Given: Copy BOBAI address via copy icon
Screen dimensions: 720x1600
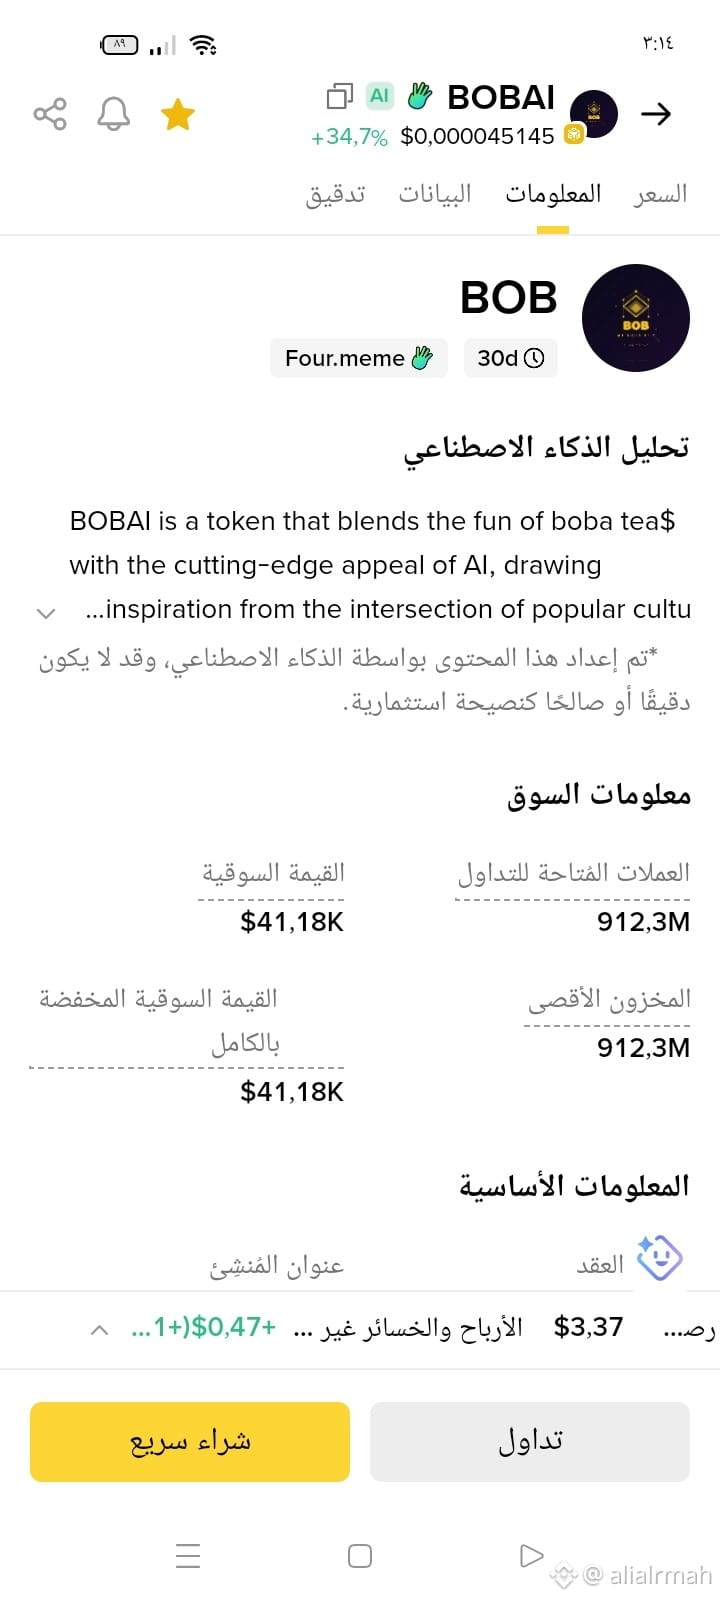Looking at the screenshot, I should click(x=340, y=96).
